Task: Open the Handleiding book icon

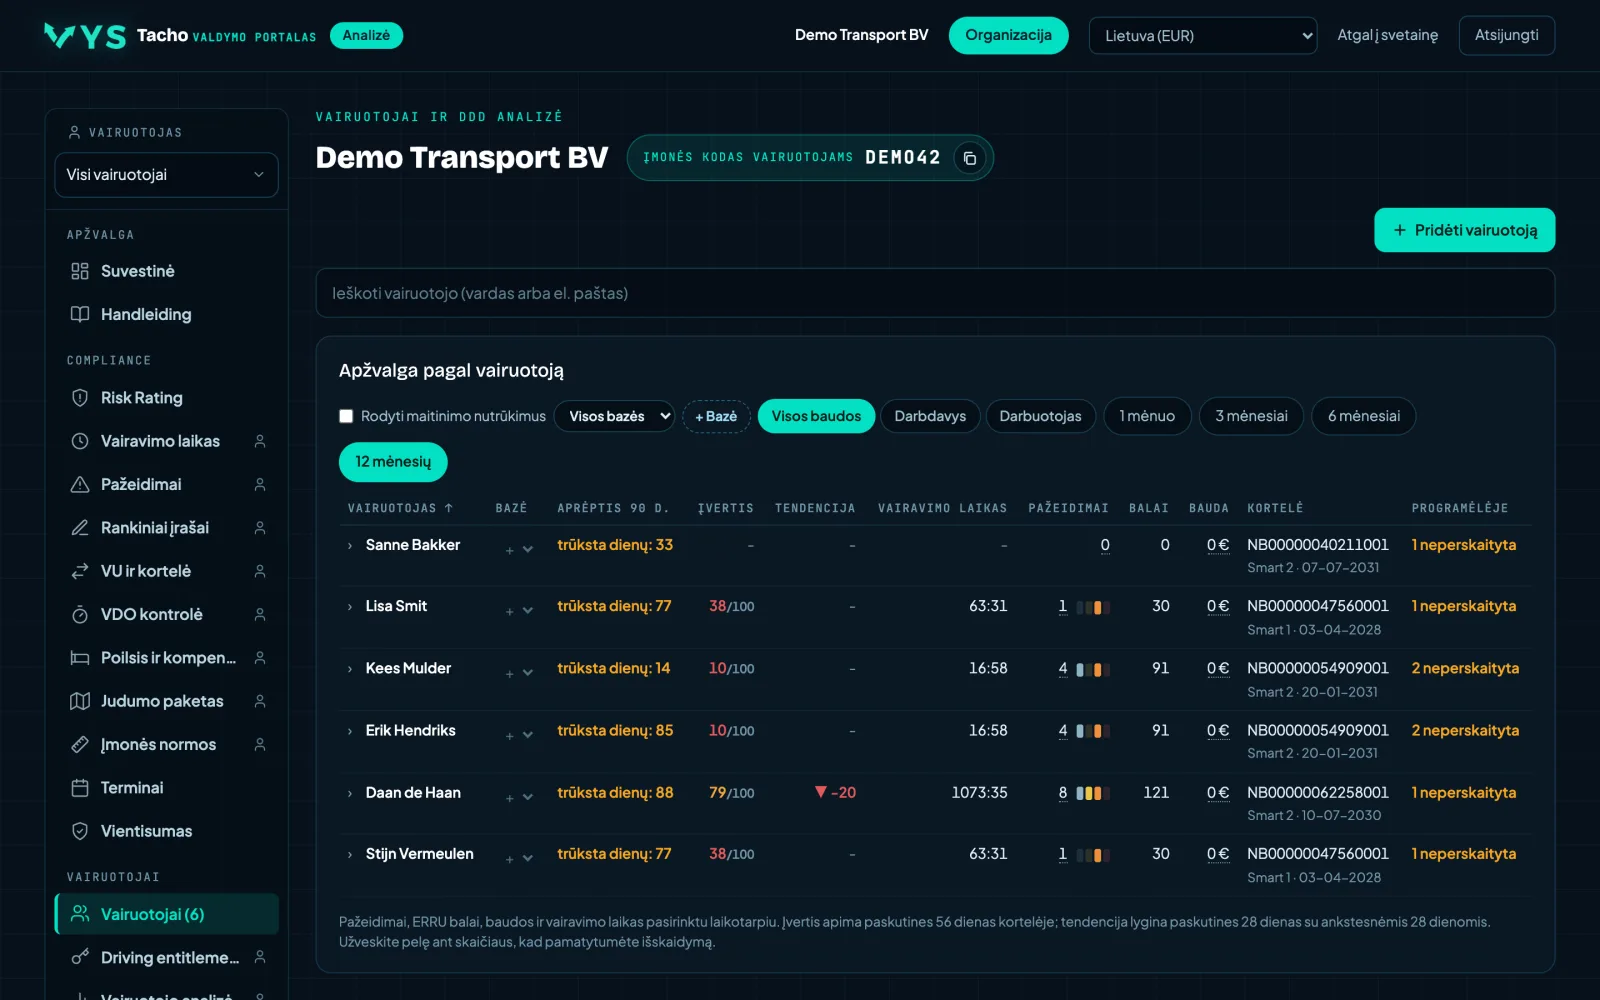Action: [80, 314]
